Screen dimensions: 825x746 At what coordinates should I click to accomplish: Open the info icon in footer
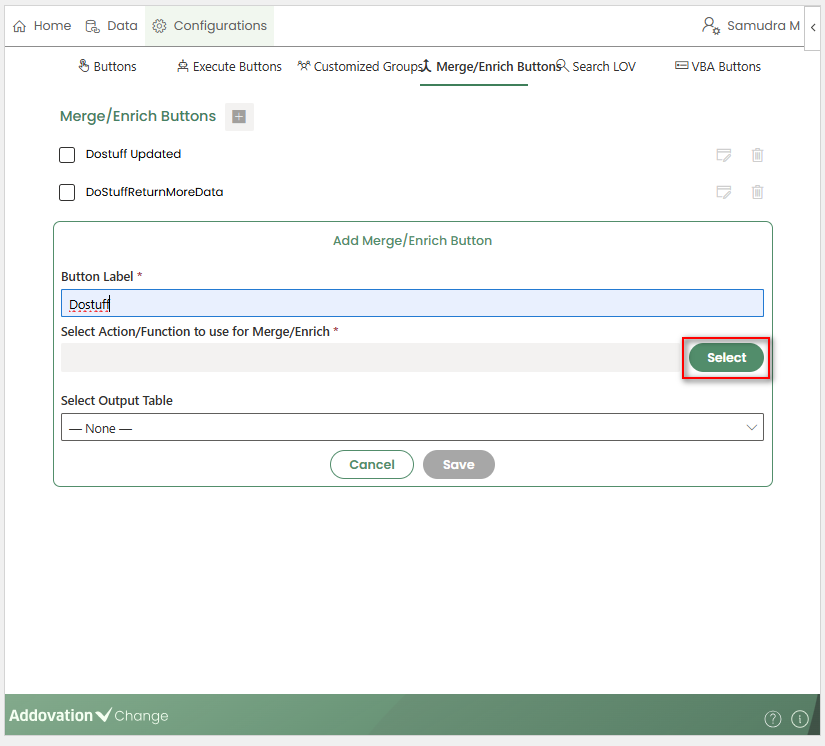[799, 718]
